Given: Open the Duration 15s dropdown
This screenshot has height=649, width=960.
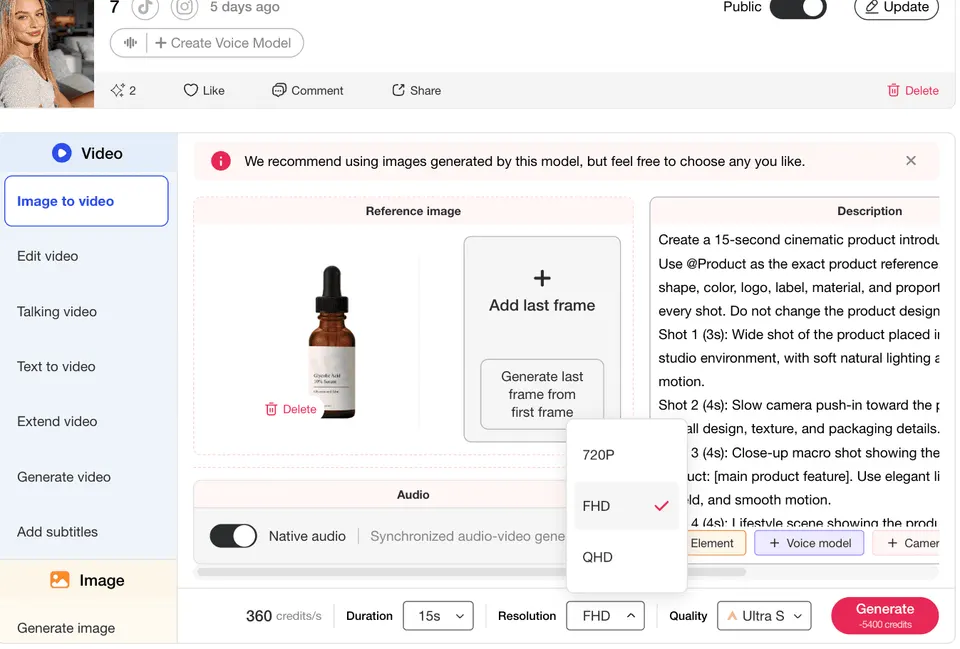Looking at the screenshot, I should [x=438, y=616].
